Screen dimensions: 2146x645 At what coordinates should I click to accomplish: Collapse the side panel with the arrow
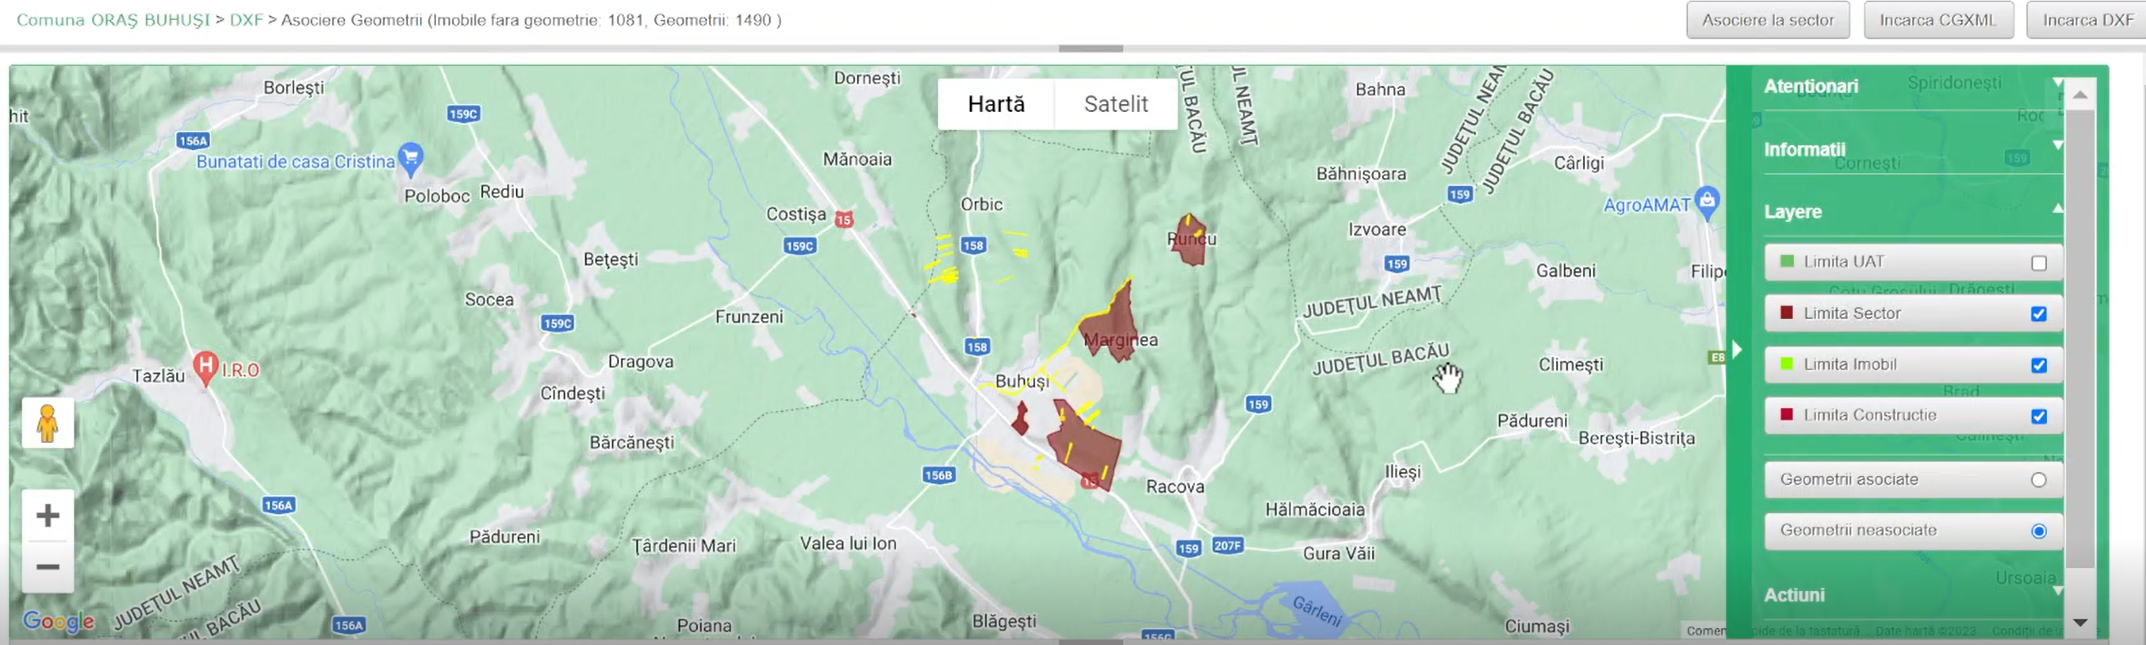(1737, 350)
